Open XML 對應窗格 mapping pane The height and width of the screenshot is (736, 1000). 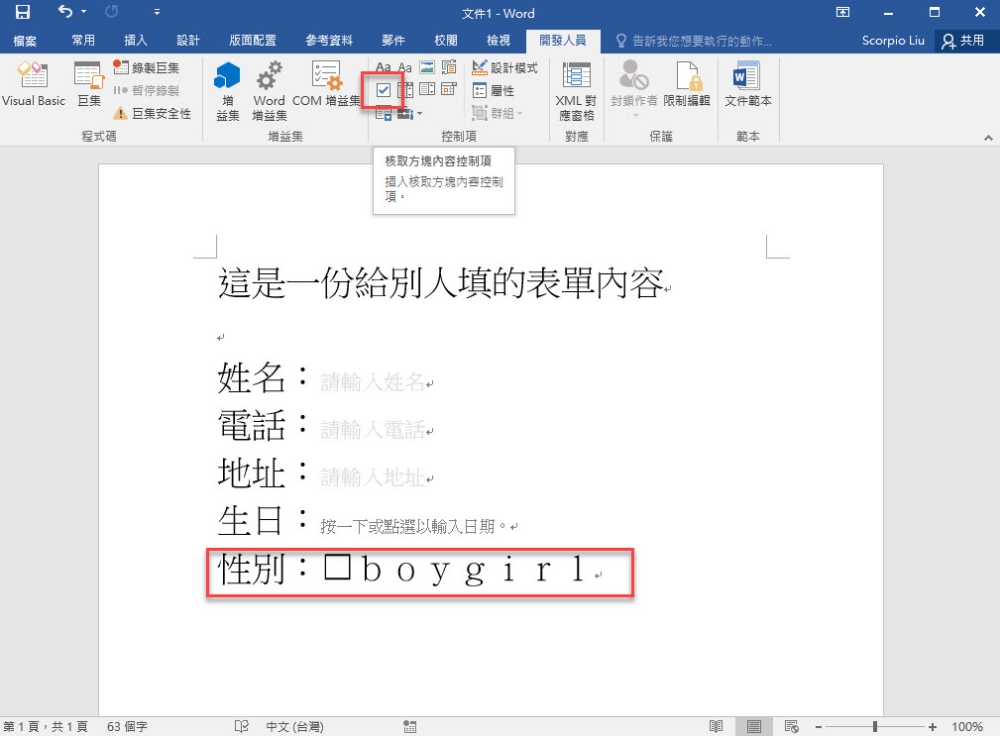tap(576, 91)
